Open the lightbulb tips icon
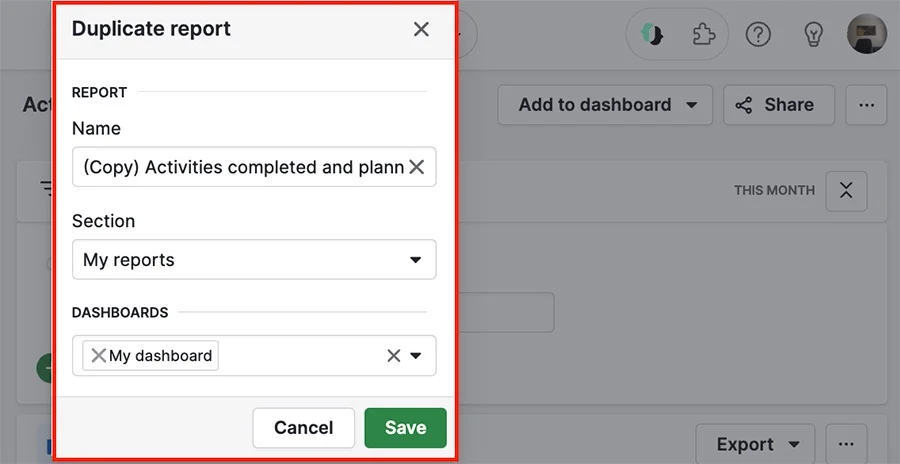Image resolution: width=900 pixels, height=464 pixels. [813, 34]
